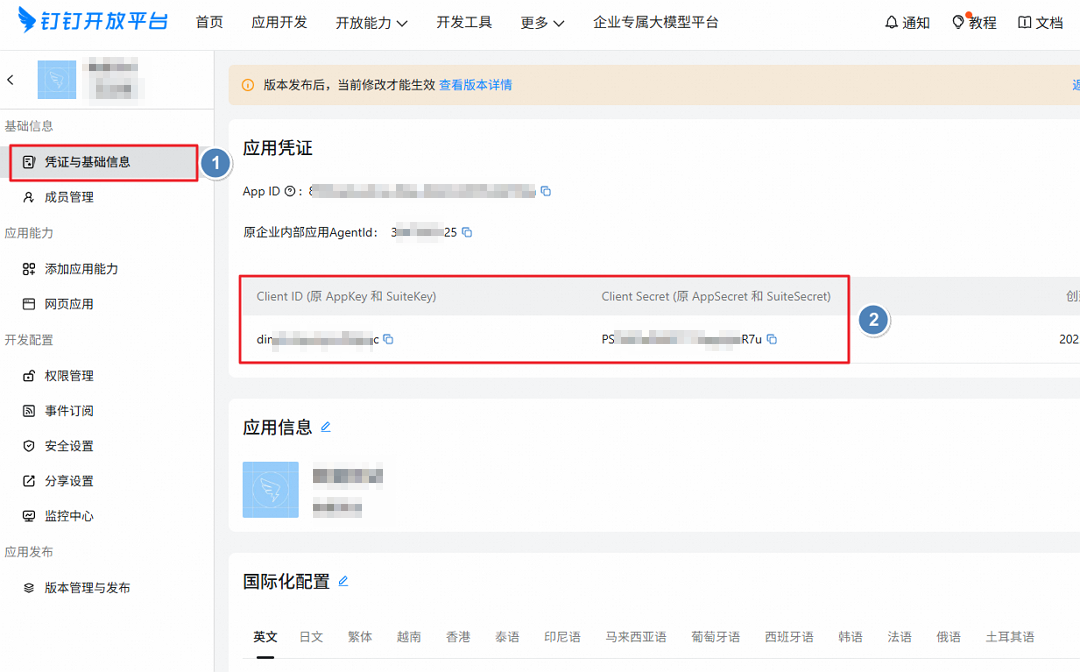Screen dimensions: 1080x672
Task: Click the app avatar in the sidebar header
Action: [x=57, y=80]
